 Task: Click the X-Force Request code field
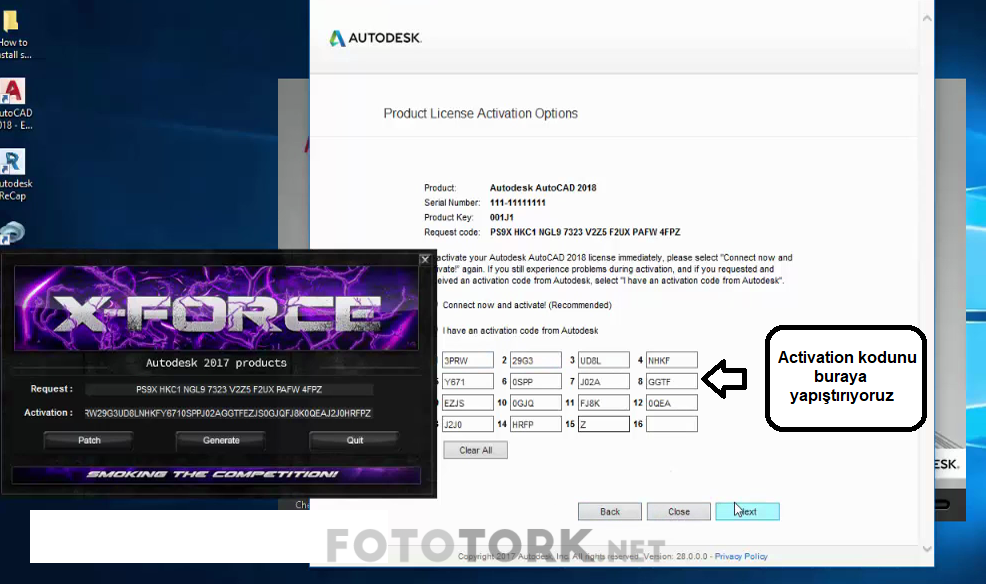point(229,390)
